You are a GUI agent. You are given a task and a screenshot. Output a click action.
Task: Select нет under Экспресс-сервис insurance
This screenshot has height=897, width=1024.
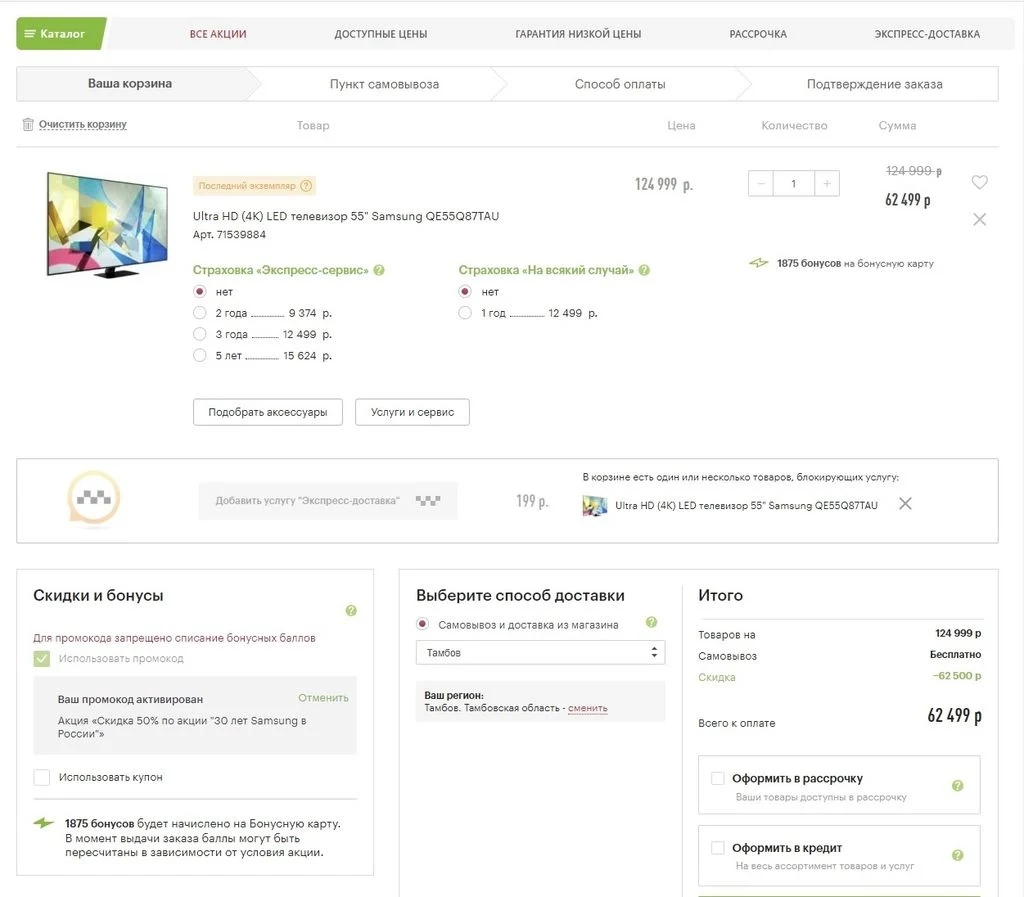click(200, 291)
